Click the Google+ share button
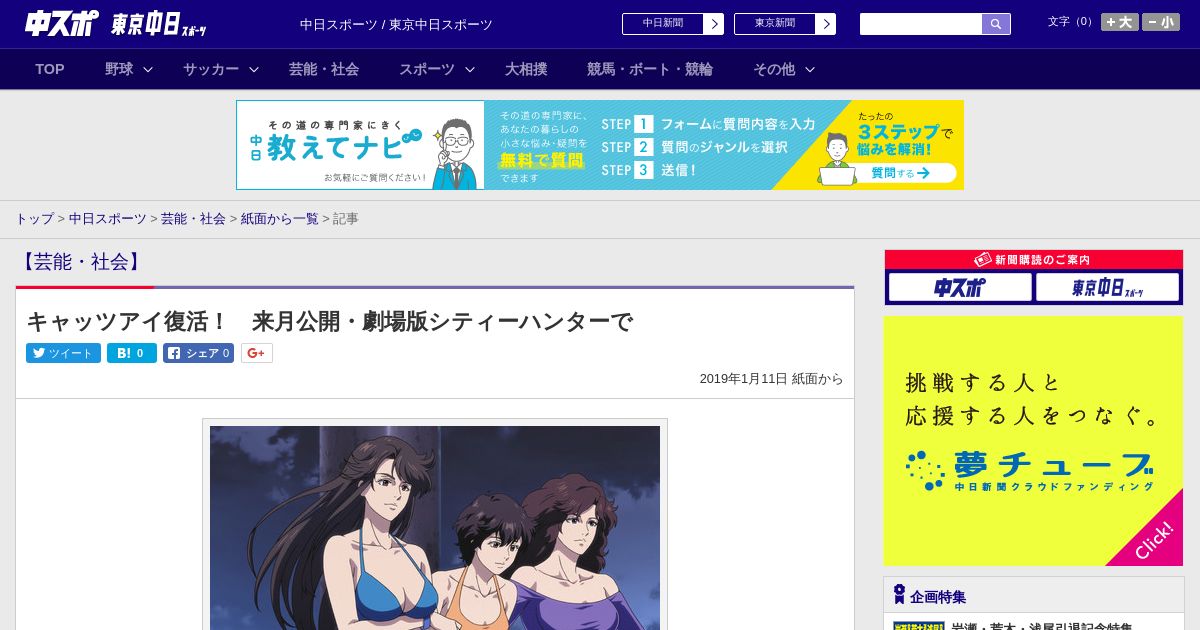Screen dimensions: 1200x630 (x=257, y=353)
